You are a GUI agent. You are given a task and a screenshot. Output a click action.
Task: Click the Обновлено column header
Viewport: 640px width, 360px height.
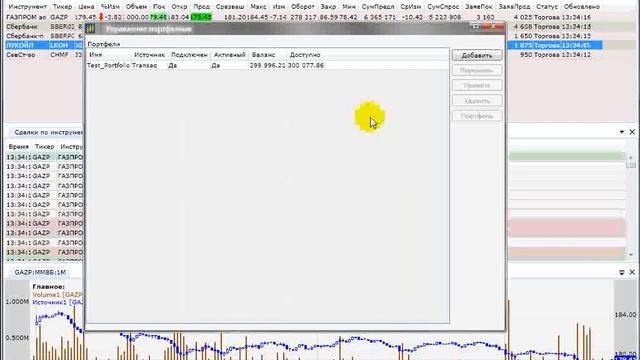(x=582, y=7)
